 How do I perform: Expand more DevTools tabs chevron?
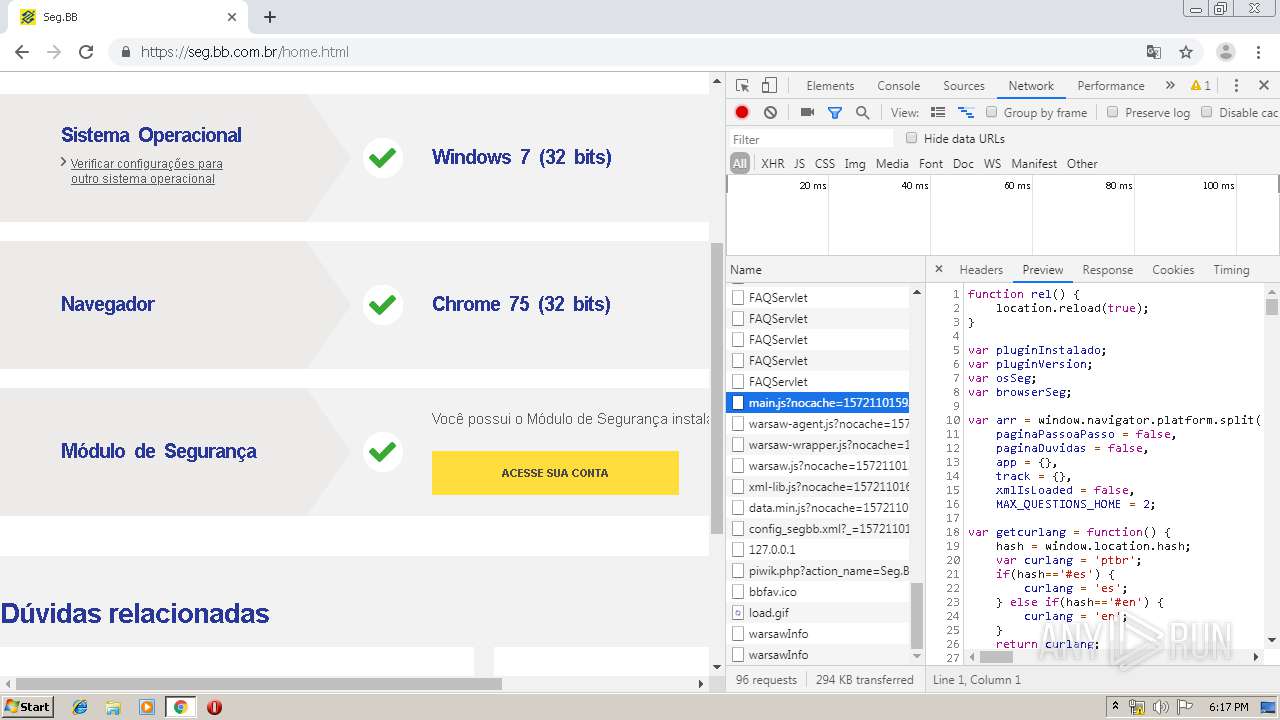(x=1170, y=86)
